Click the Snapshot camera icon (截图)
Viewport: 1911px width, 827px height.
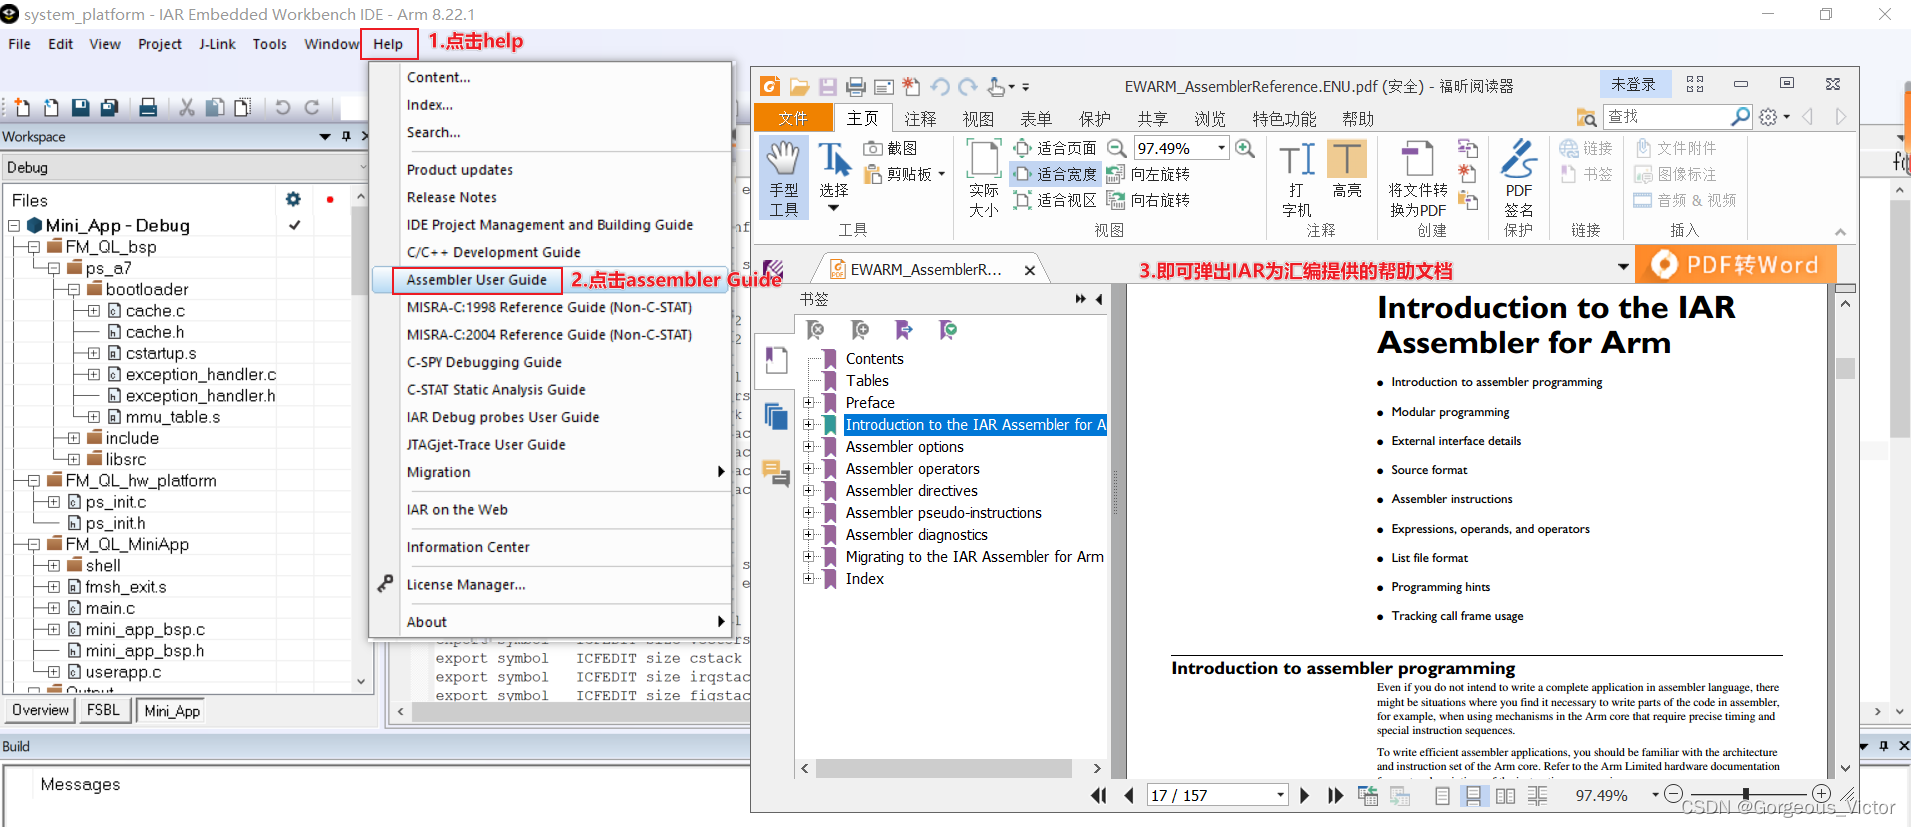point(873,148)
